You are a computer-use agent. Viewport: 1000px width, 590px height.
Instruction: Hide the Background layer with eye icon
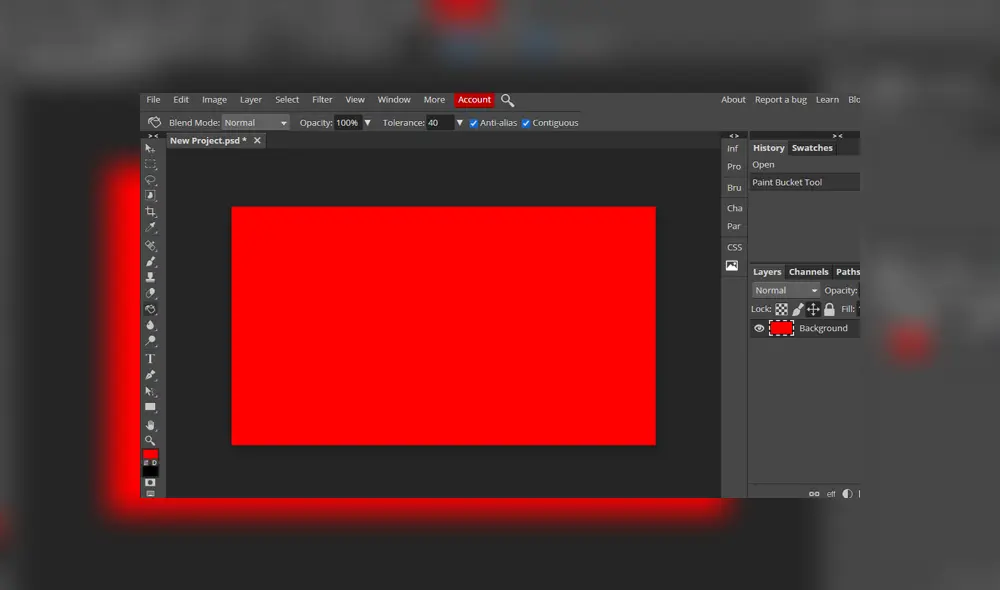pyautogui.click(x=759, y=328)
